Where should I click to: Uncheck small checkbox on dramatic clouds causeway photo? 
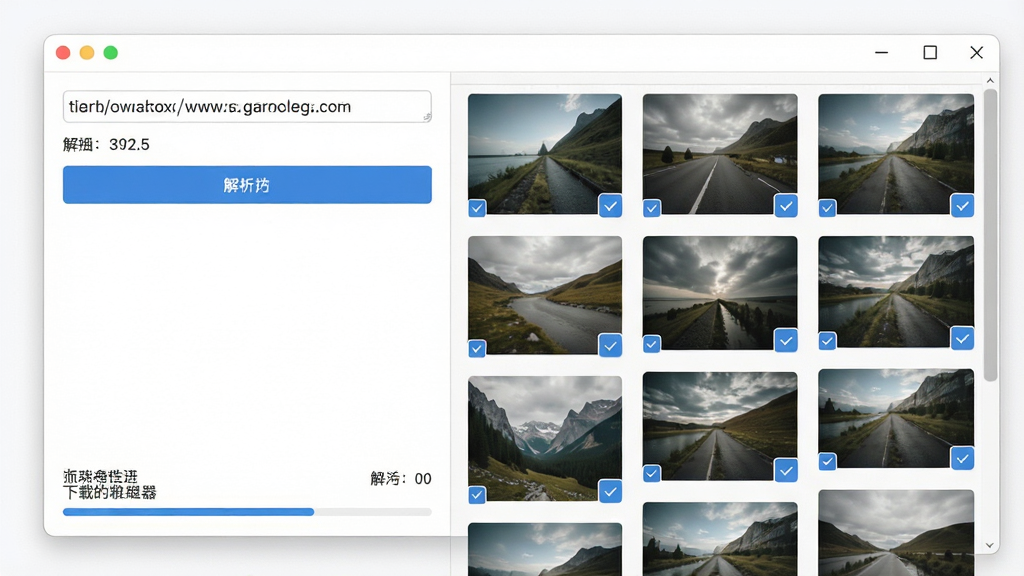coord(652,344)
